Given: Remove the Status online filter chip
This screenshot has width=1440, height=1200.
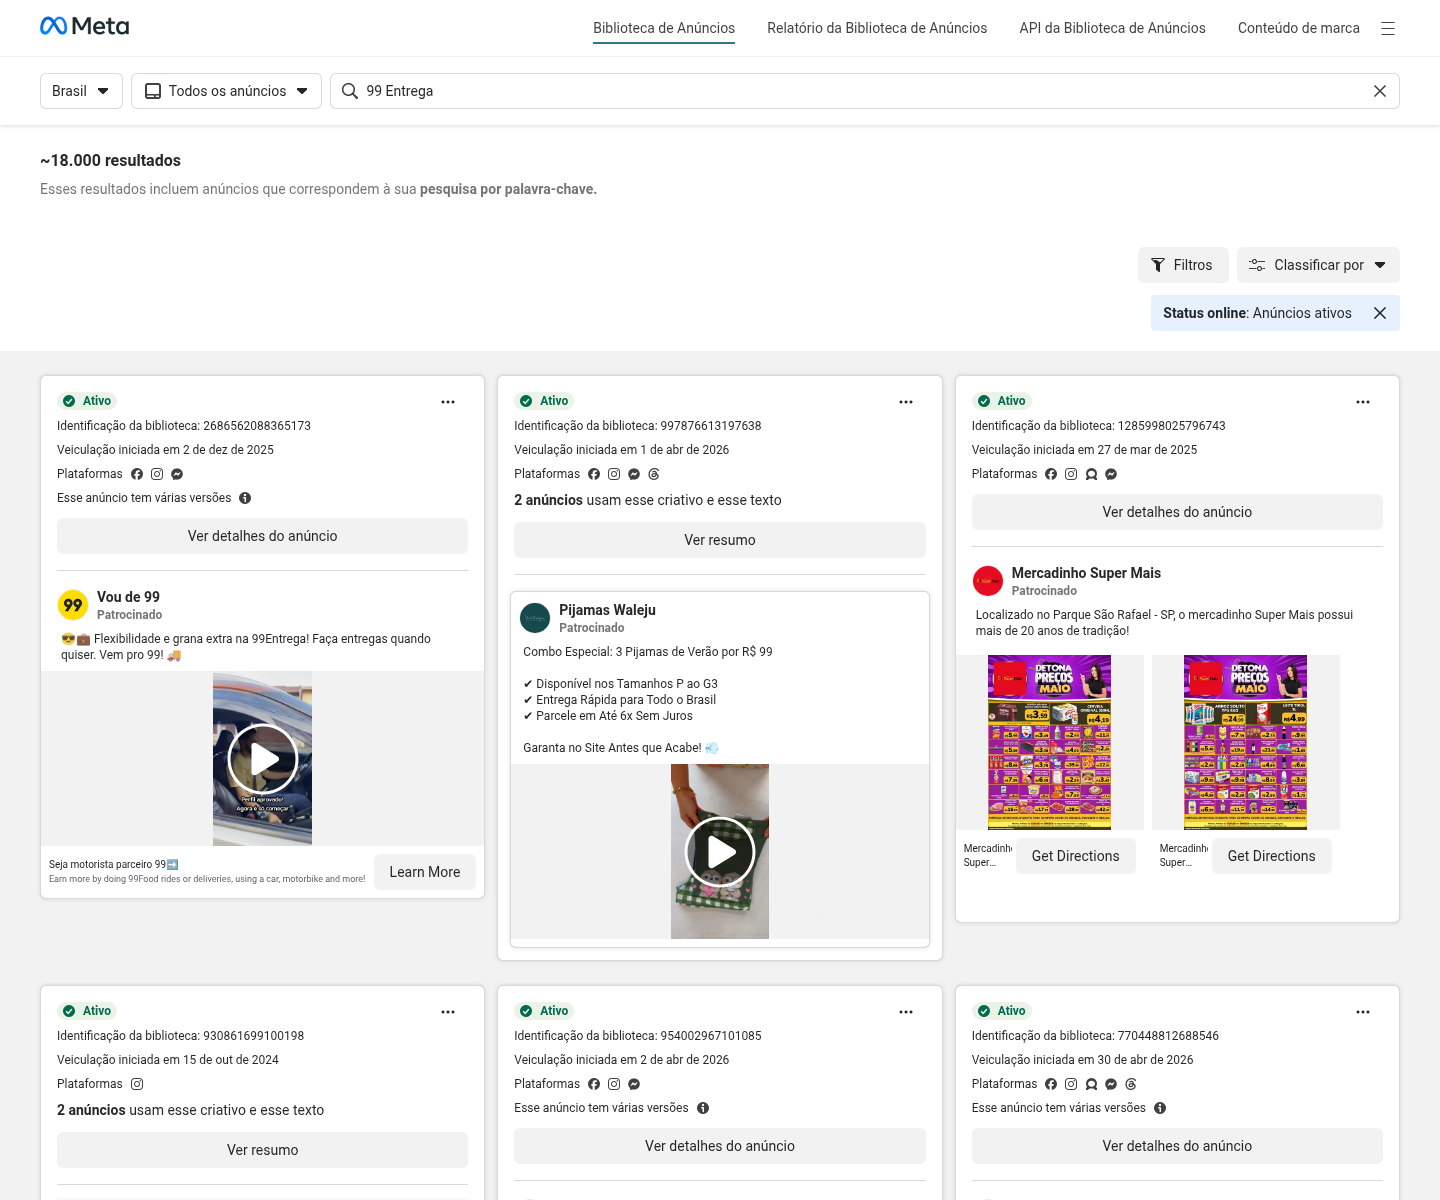Looking at the screenshot, I should pos(1380,313).
